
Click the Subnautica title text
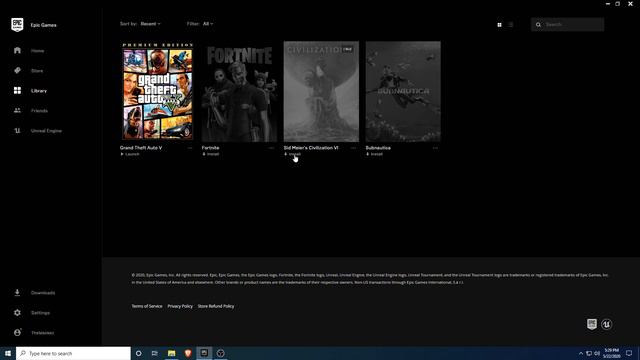tap(378, 148)
